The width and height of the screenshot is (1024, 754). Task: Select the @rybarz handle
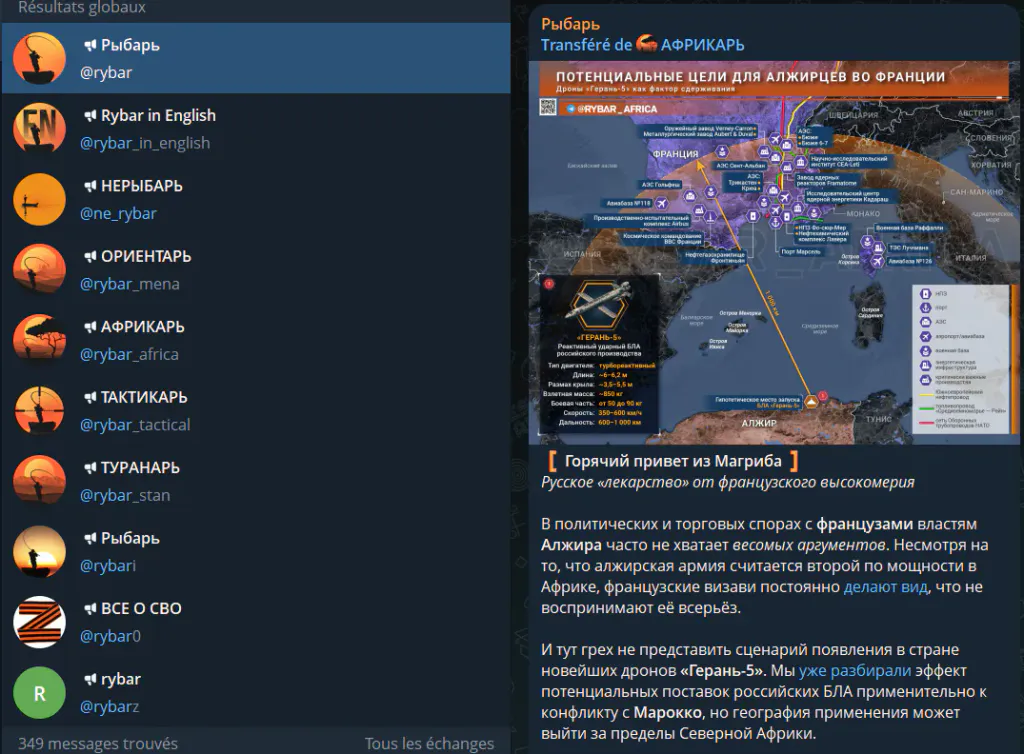point(109,707)
